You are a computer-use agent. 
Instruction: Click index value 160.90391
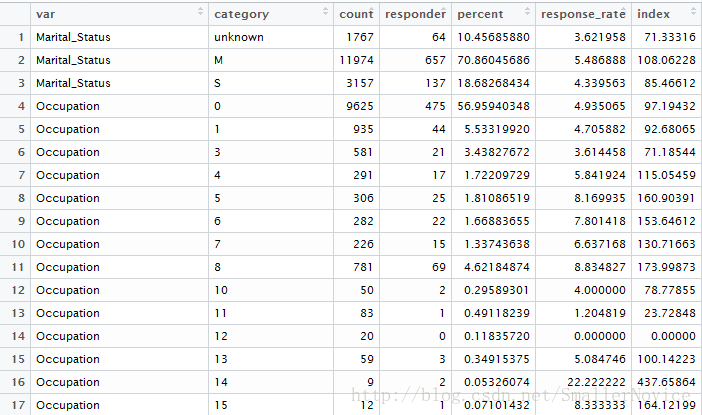pos(667,198)
